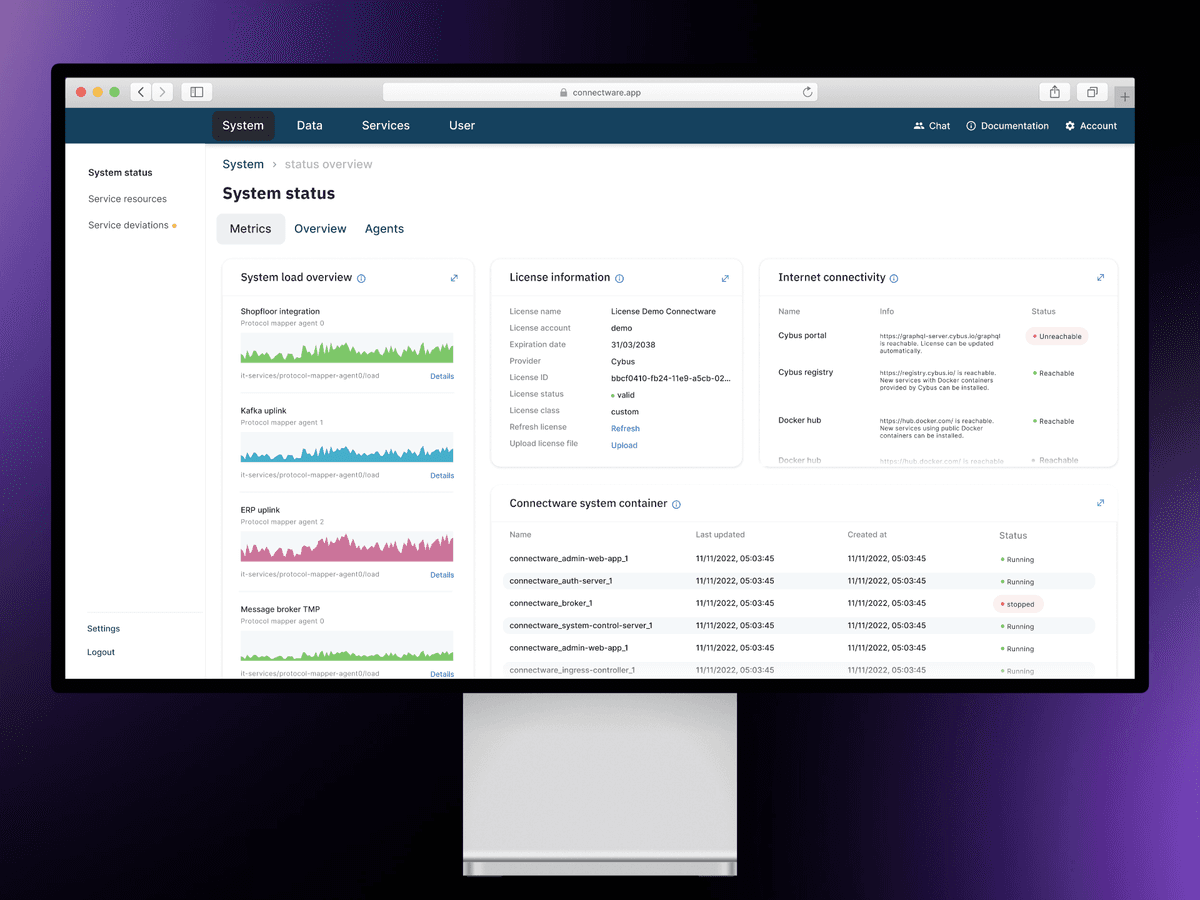1200x900 pixels.
Task: Click the Safari share icon
Action: point(1054,91)
